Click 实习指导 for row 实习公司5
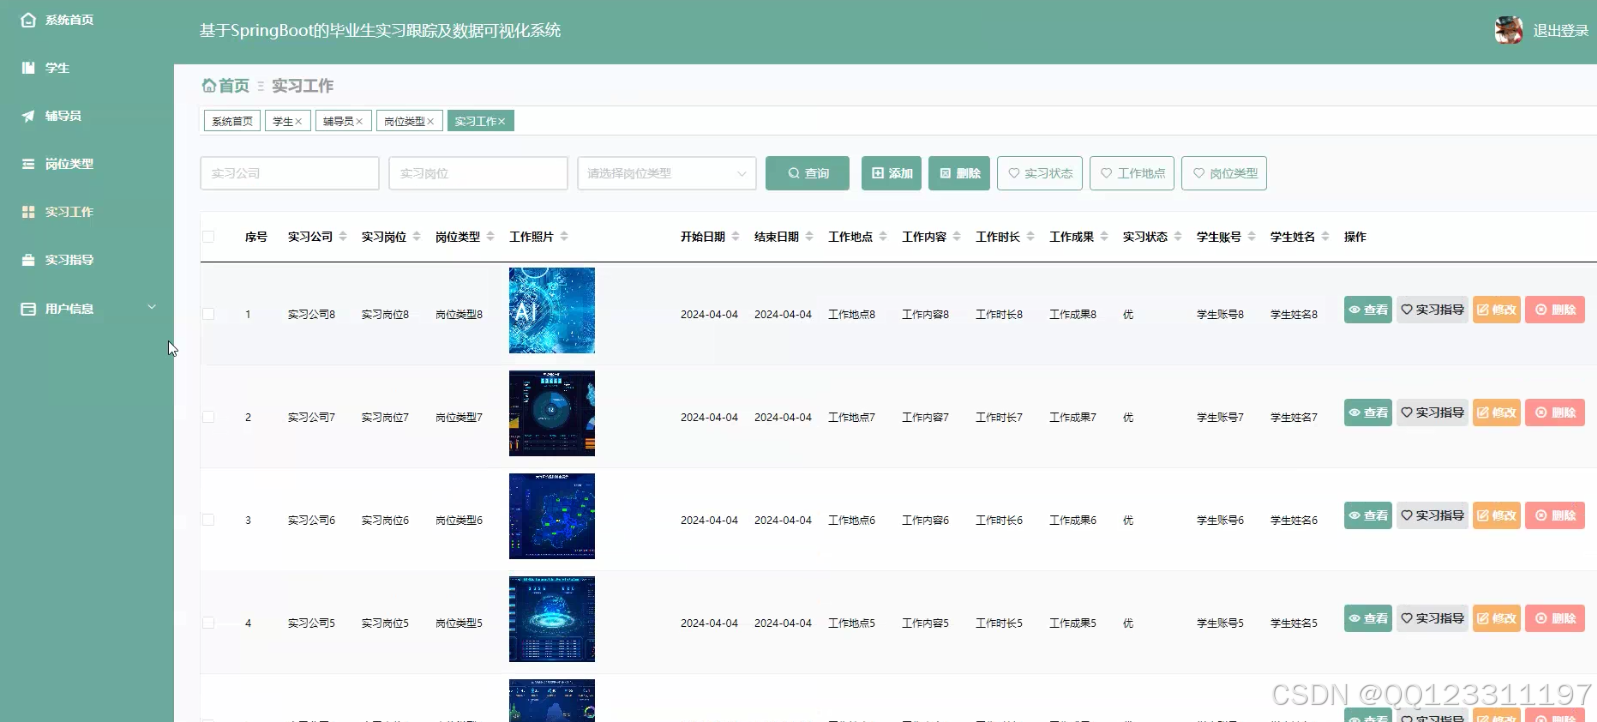This screenshot has width=1597, height=722. pyautogui.click(x=1432, y=619)
